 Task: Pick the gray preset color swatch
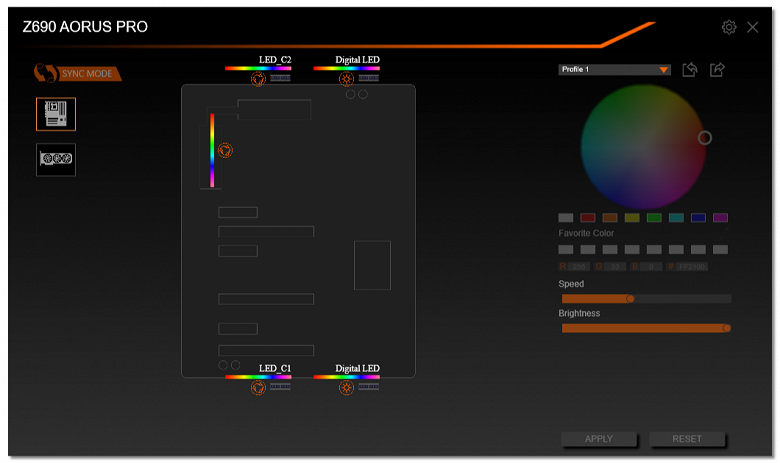[566, 217]
